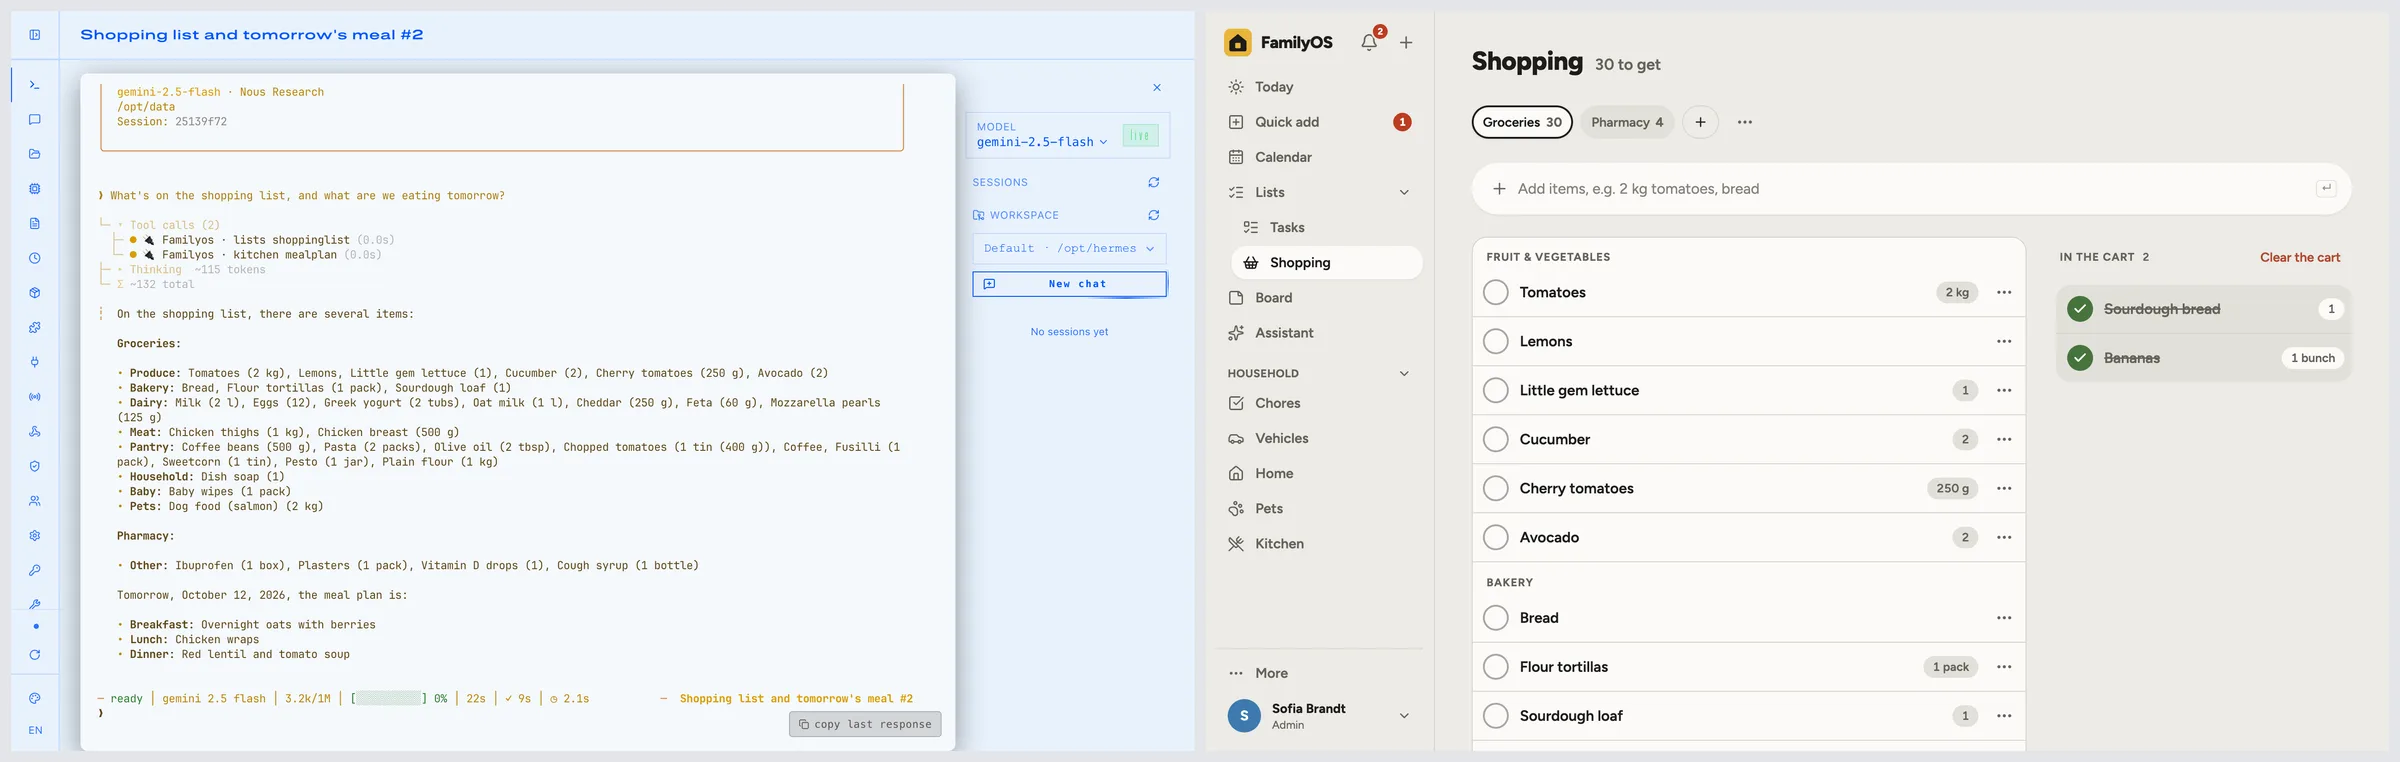Open the puzzle piece plugins icon

pos(35,327)
